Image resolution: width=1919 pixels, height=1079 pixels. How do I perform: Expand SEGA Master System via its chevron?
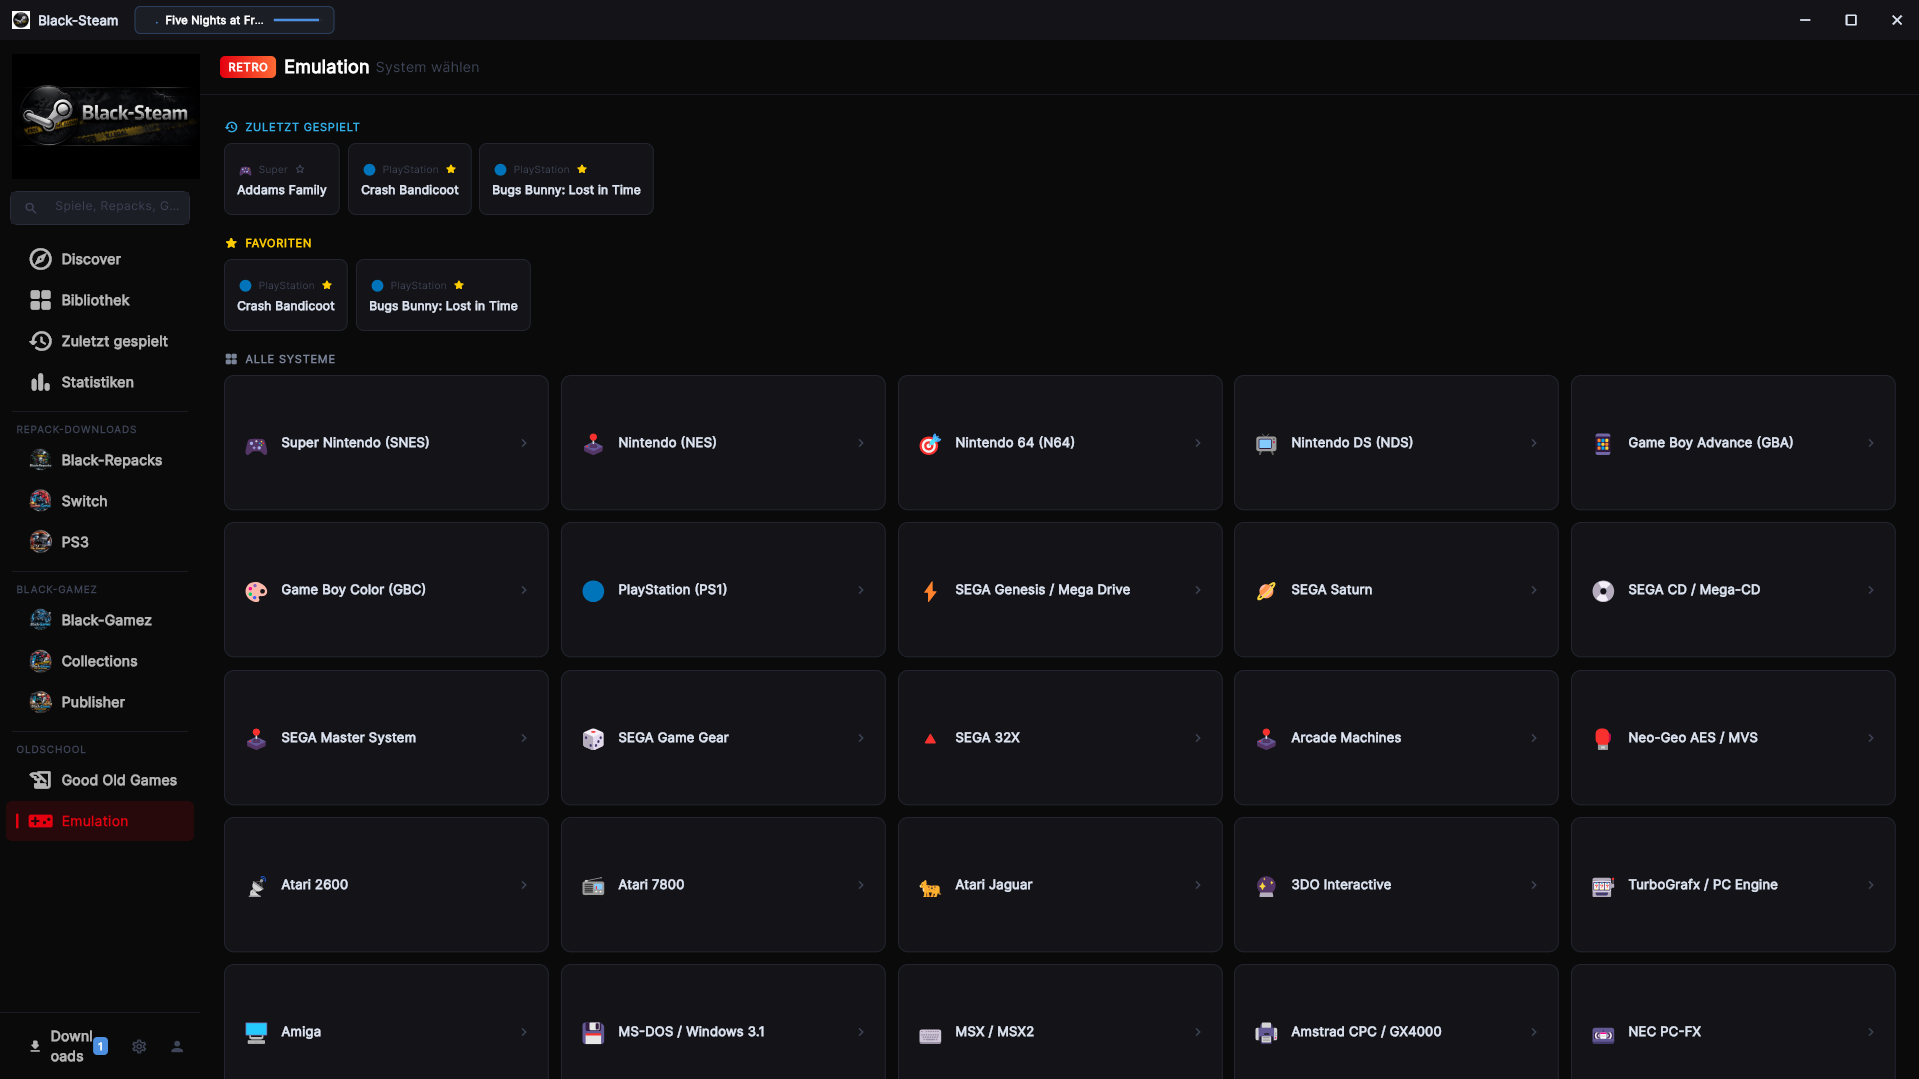[524, 738]
